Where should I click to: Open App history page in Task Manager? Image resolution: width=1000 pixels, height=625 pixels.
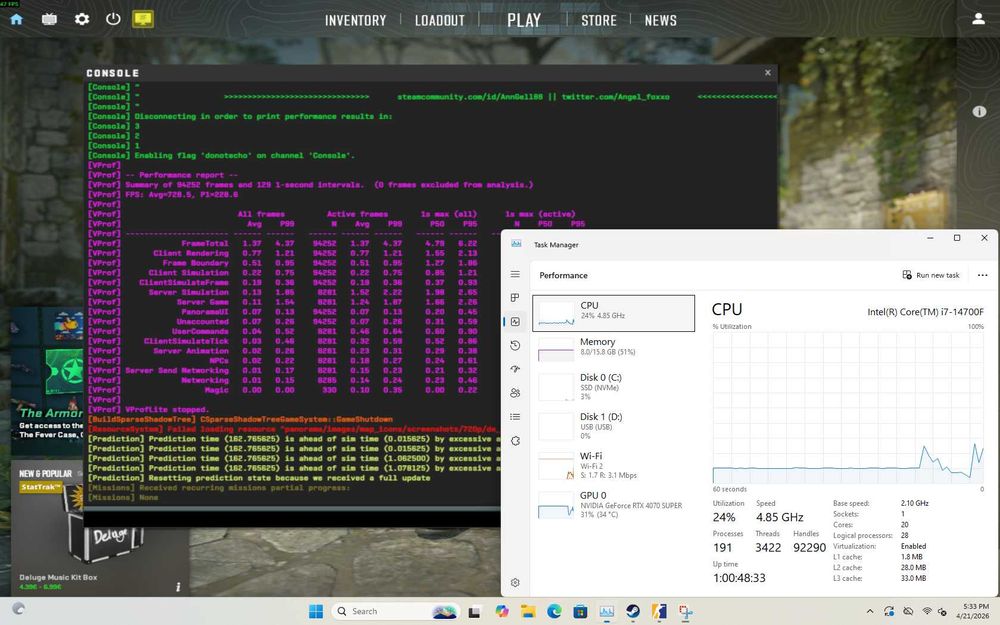pyautogui.click(x=515, y=345)
